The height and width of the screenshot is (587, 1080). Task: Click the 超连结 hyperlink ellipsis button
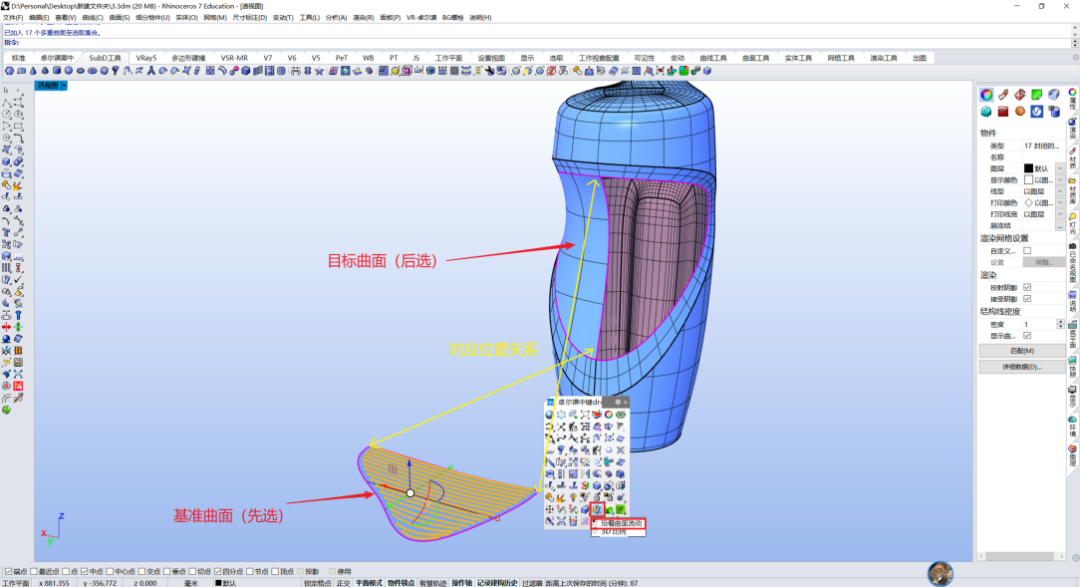pyautogui.click(x=1060, y=226)
